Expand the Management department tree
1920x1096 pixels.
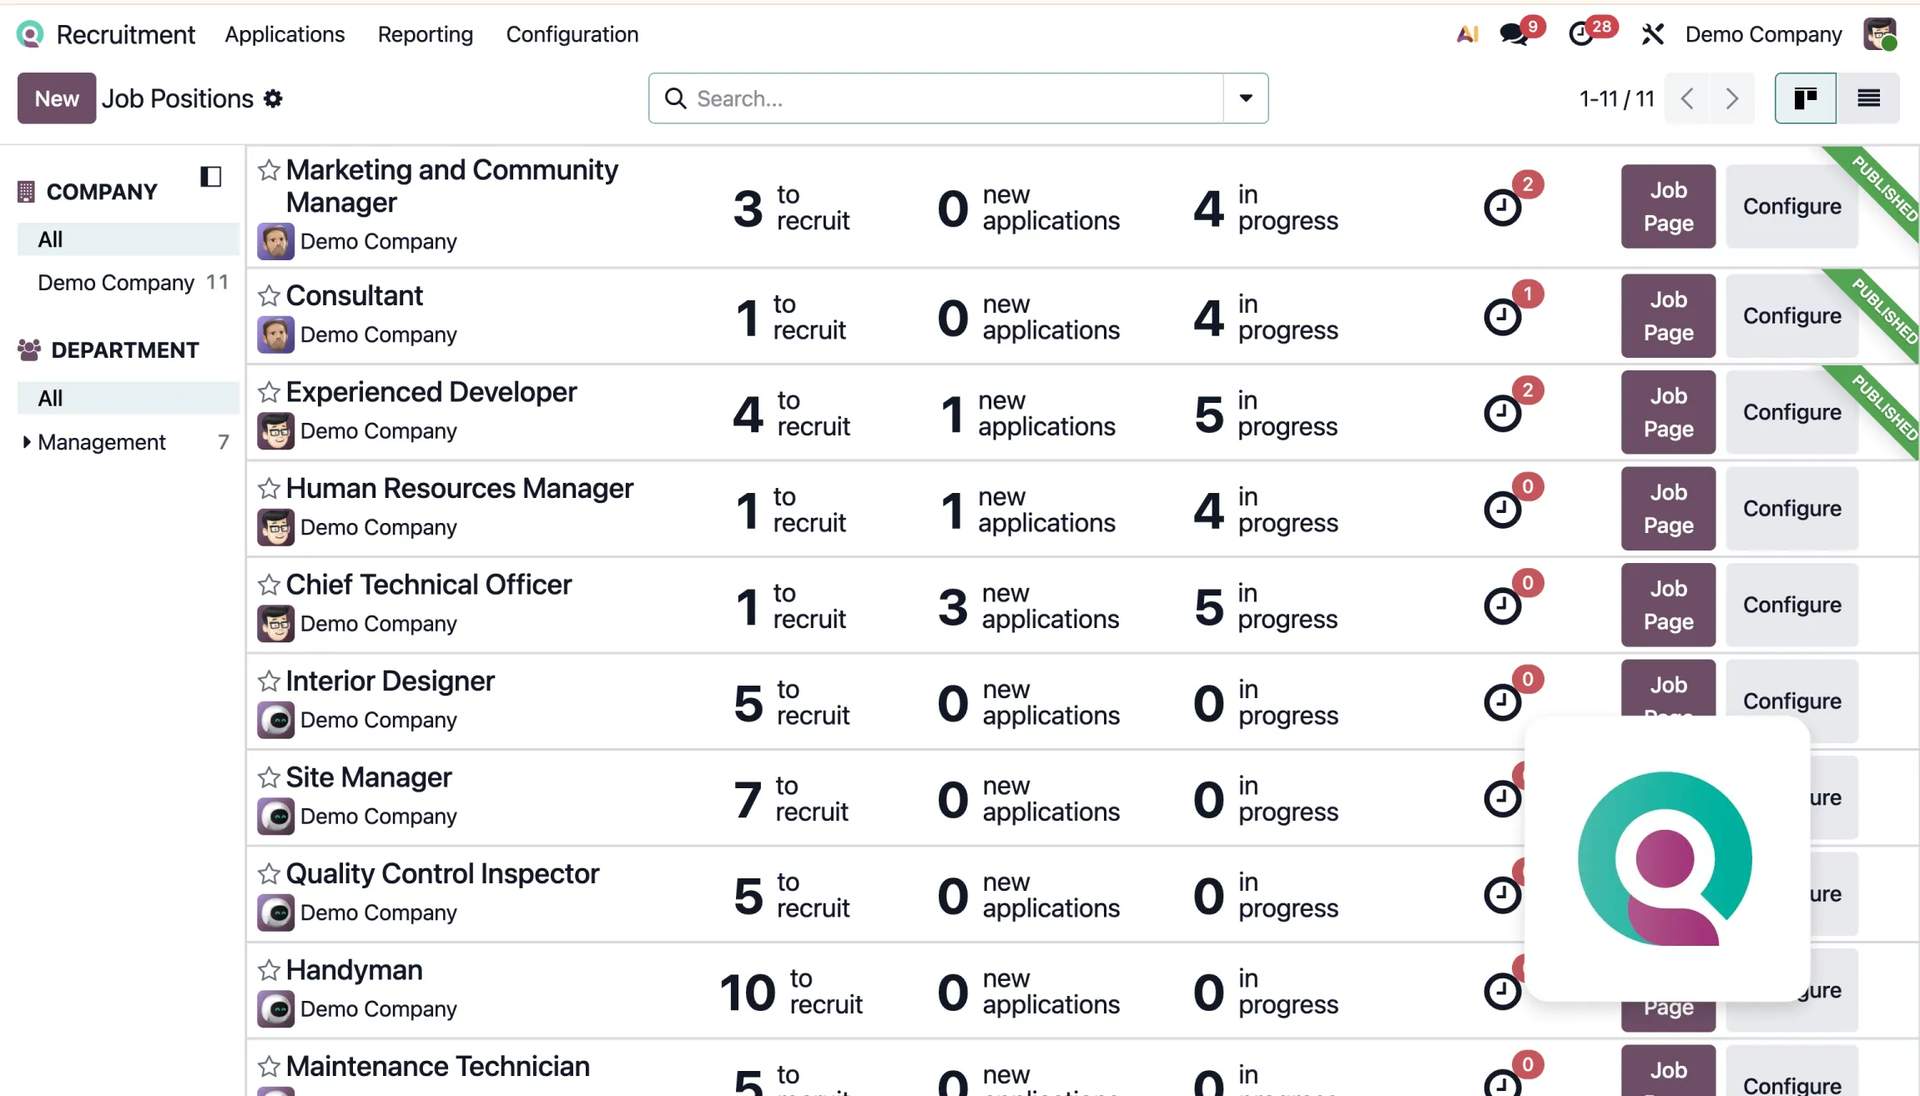(x=27, y=442)
